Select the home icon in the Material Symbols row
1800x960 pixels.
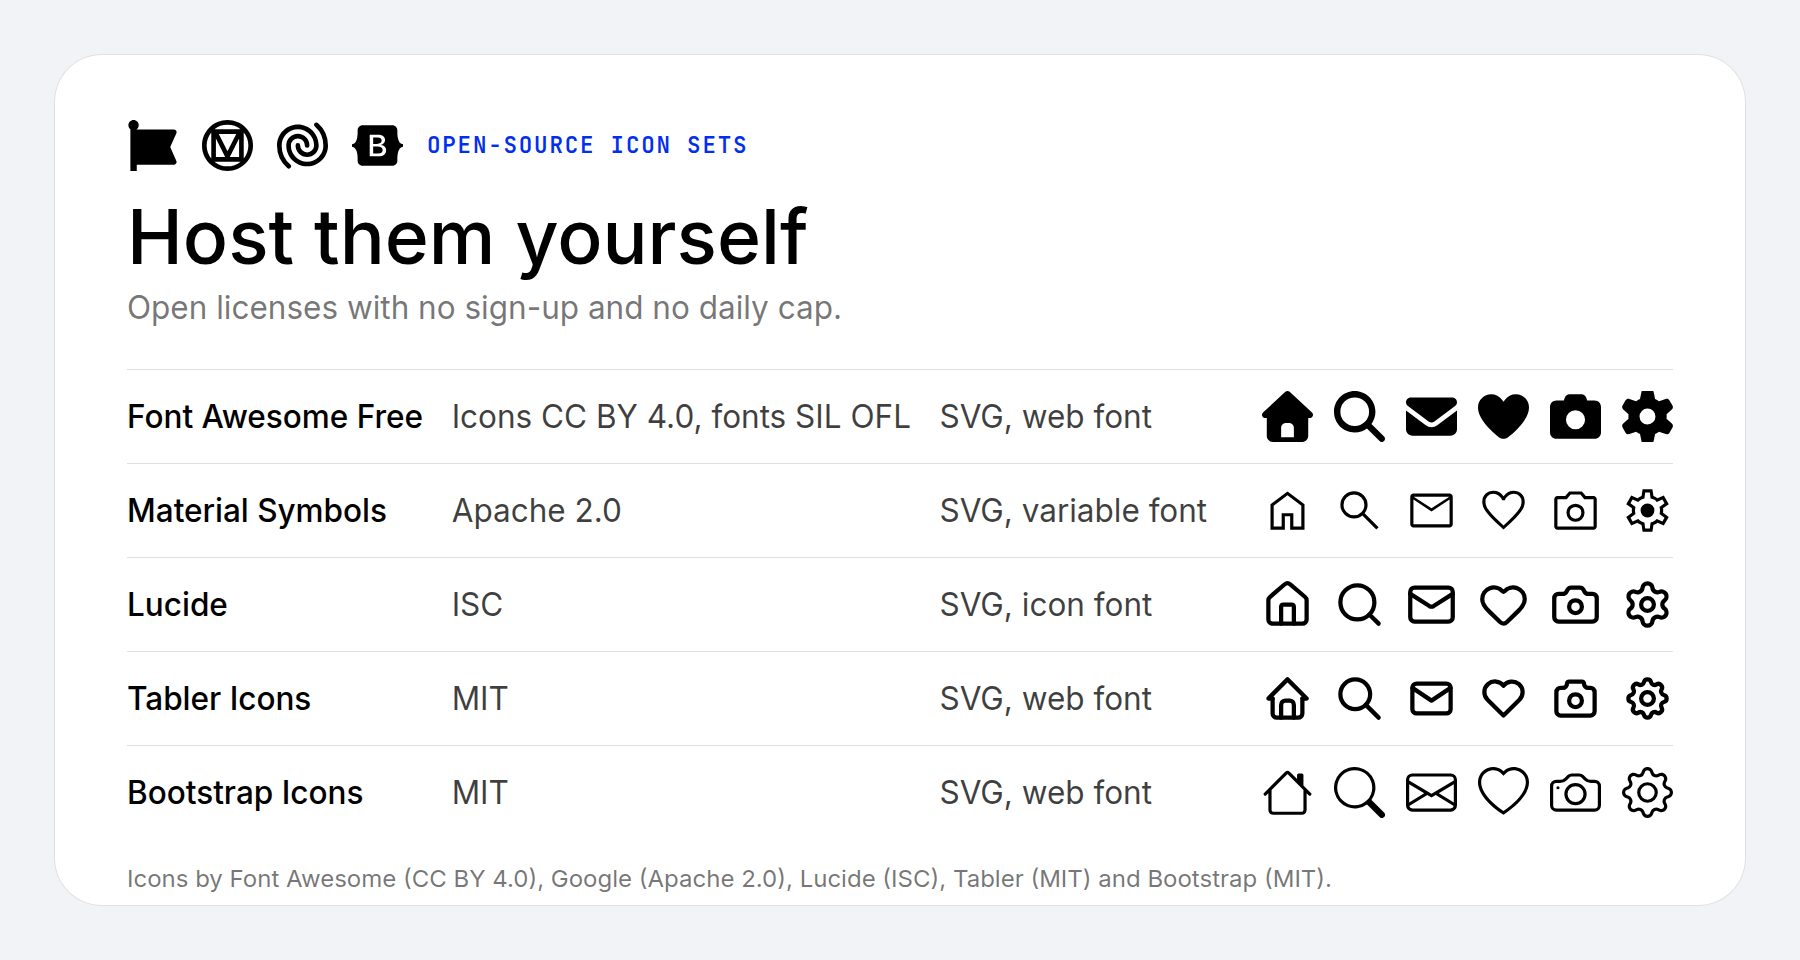(x=1288, y=511)
